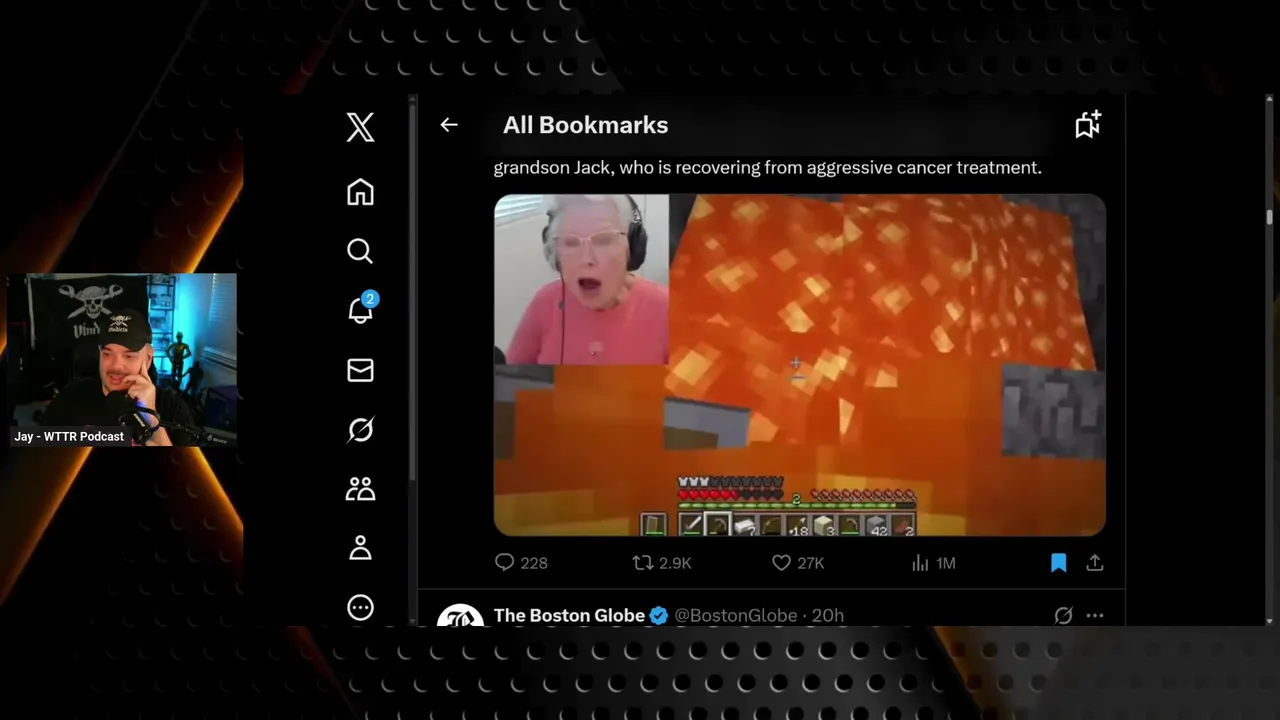Screen dimensions: 1280x720
Task: Open Grok icon on Boston Globe post
Action: tap(1063, 616)
